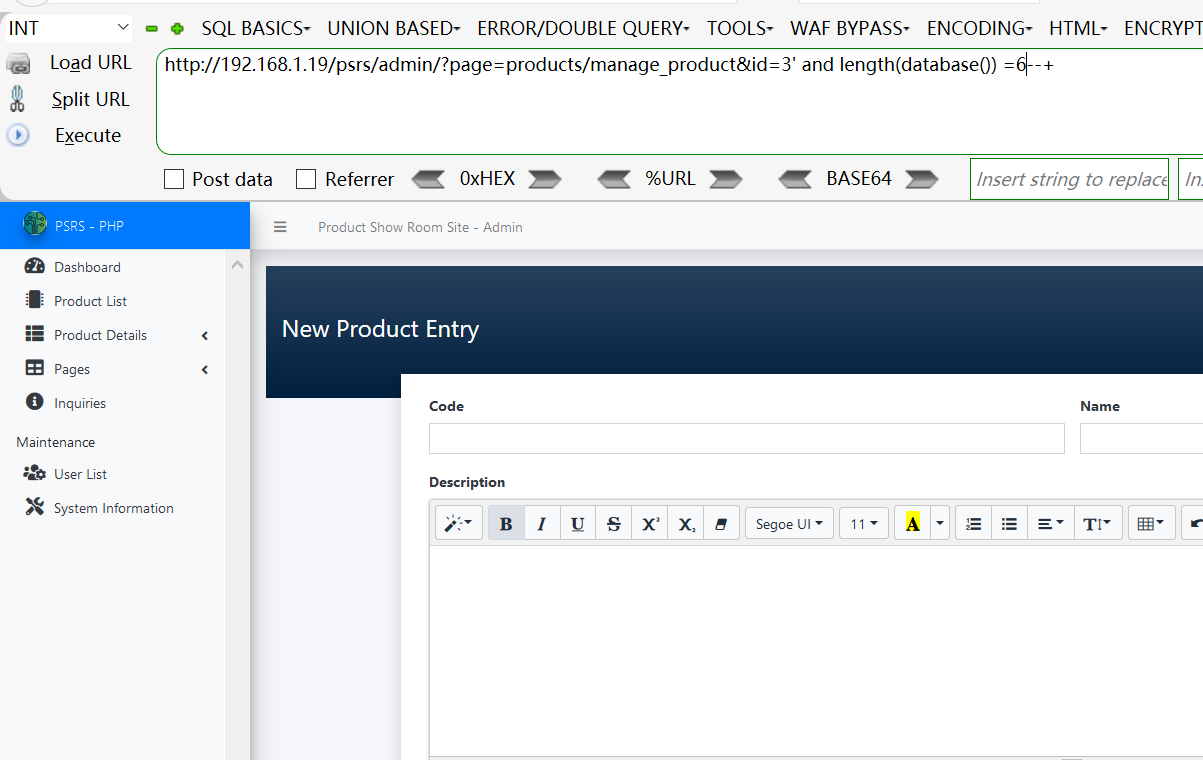The height and width of the screenshot is (760, 1203).
Task: Click into the URL text area
Action: (x=680, y=102)
